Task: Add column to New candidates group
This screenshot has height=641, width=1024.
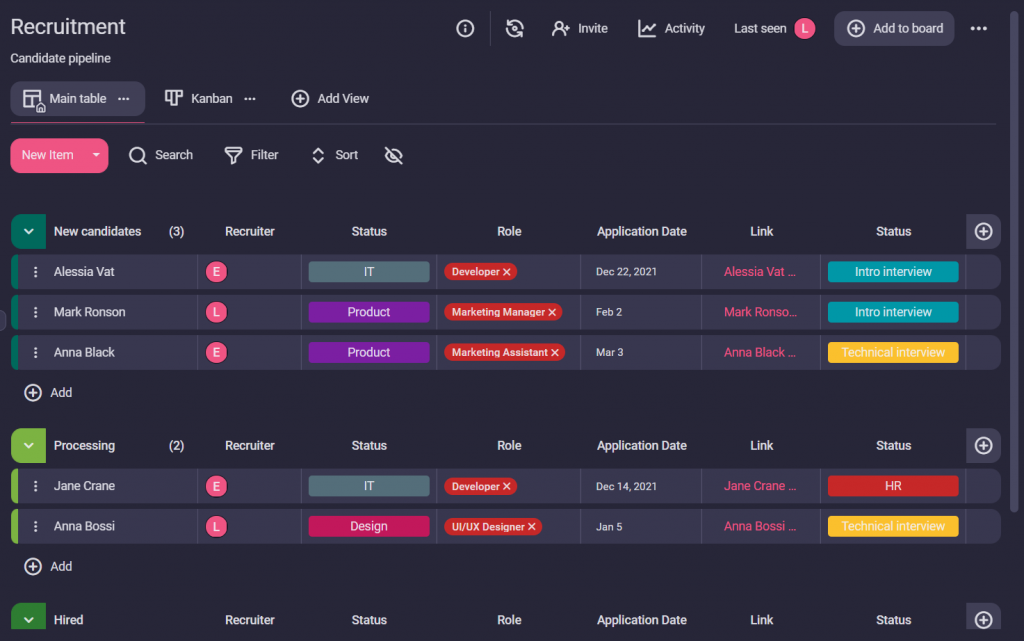Action: point(983,231)
